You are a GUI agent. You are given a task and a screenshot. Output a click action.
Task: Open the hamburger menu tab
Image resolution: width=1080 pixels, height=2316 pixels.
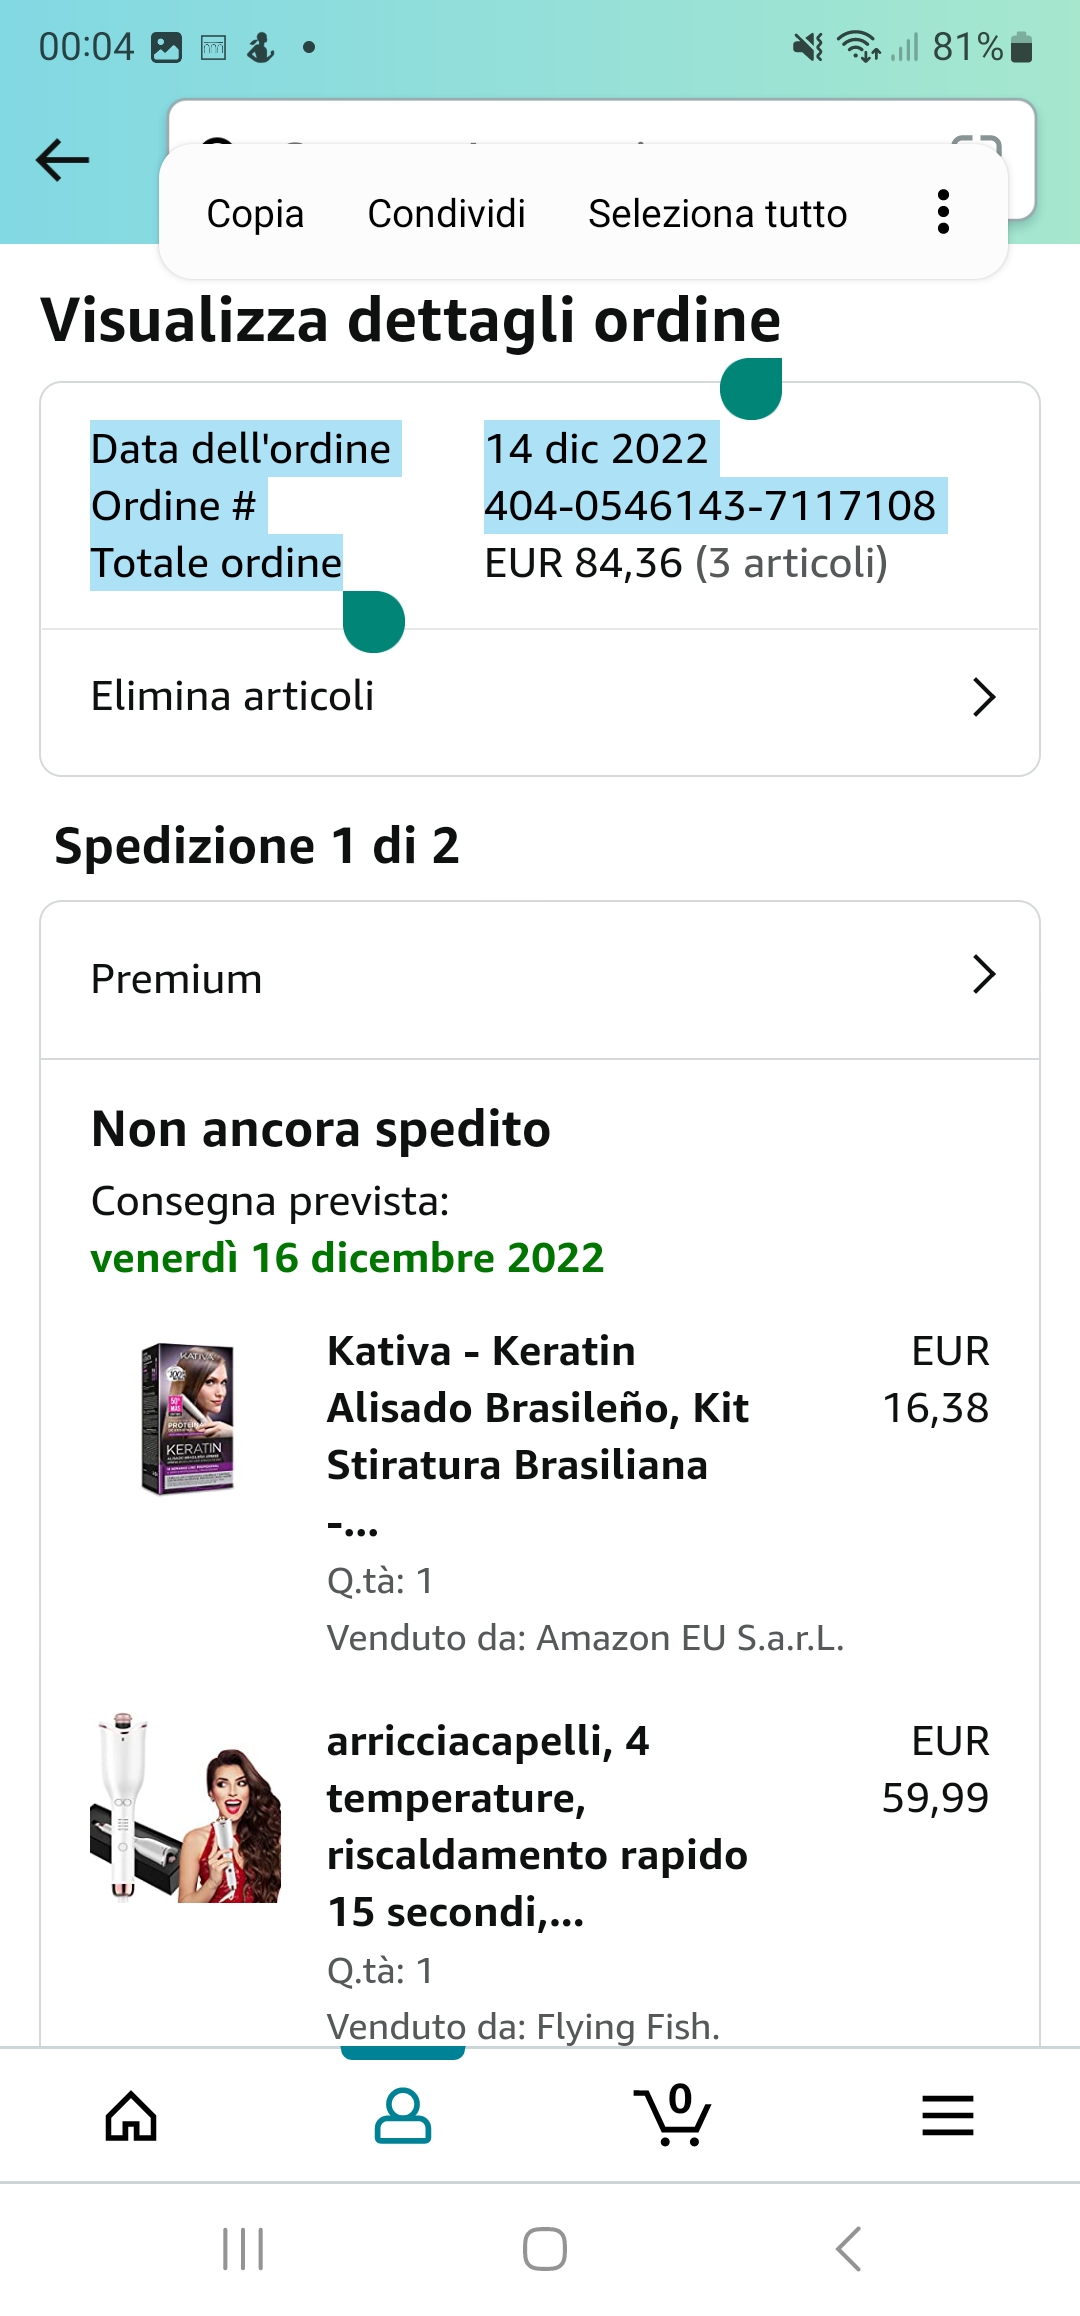coord(946,2114)
